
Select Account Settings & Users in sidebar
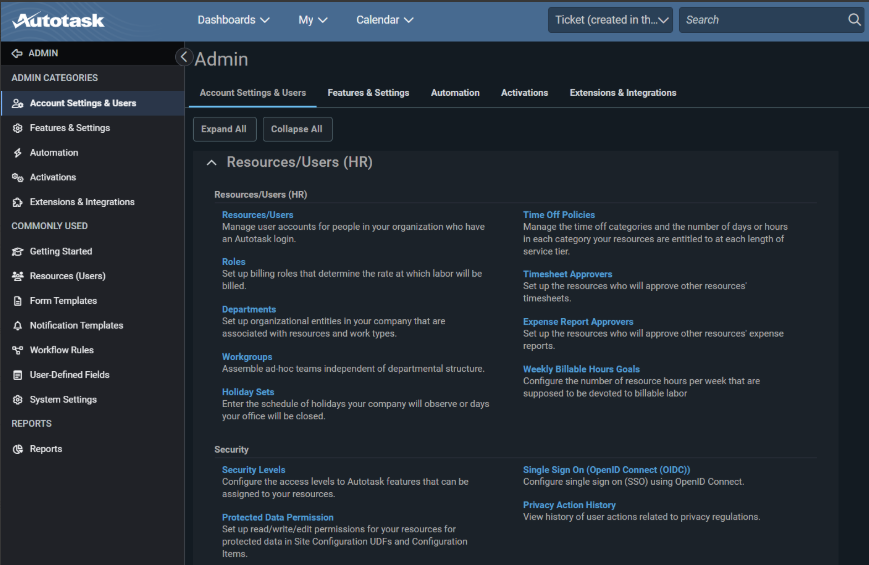tap(92, 103)
